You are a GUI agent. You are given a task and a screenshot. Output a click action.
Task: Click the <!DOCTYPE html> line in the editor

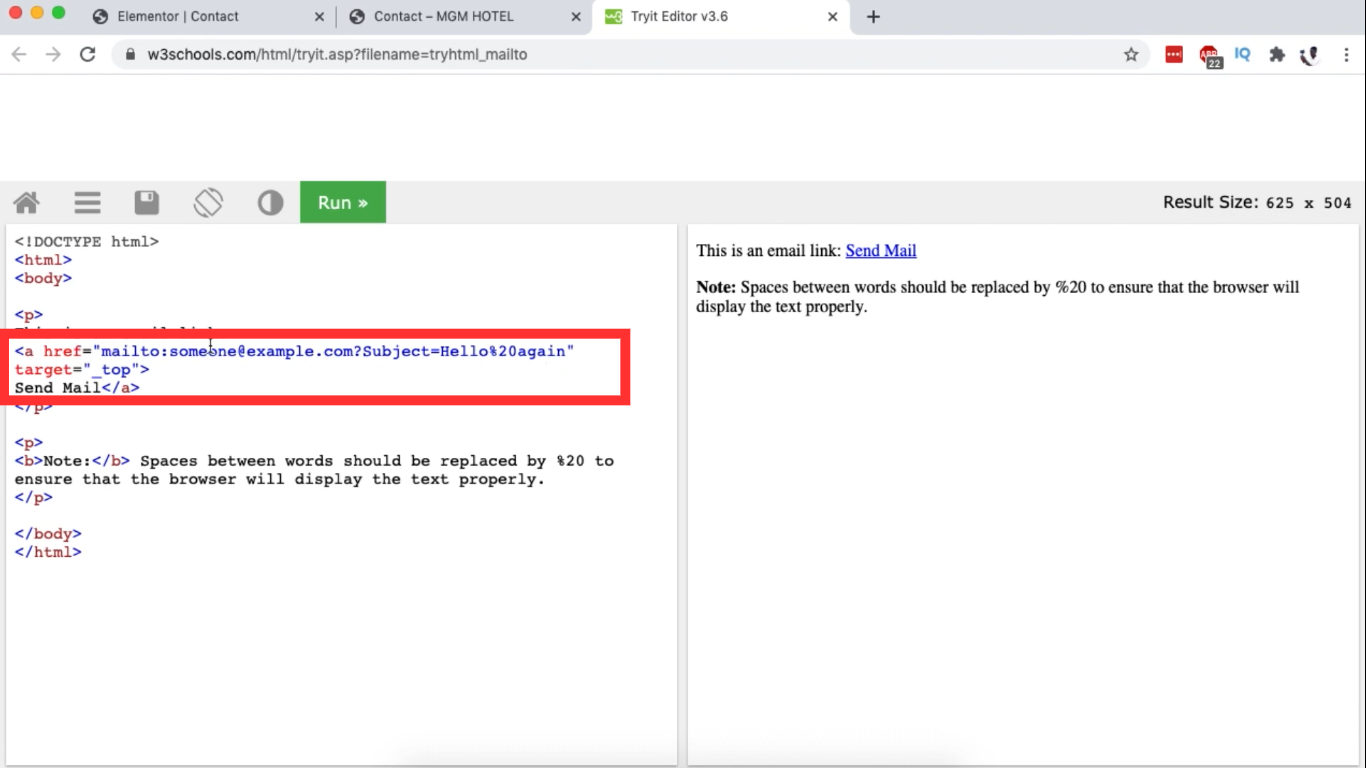coord(87,242)
